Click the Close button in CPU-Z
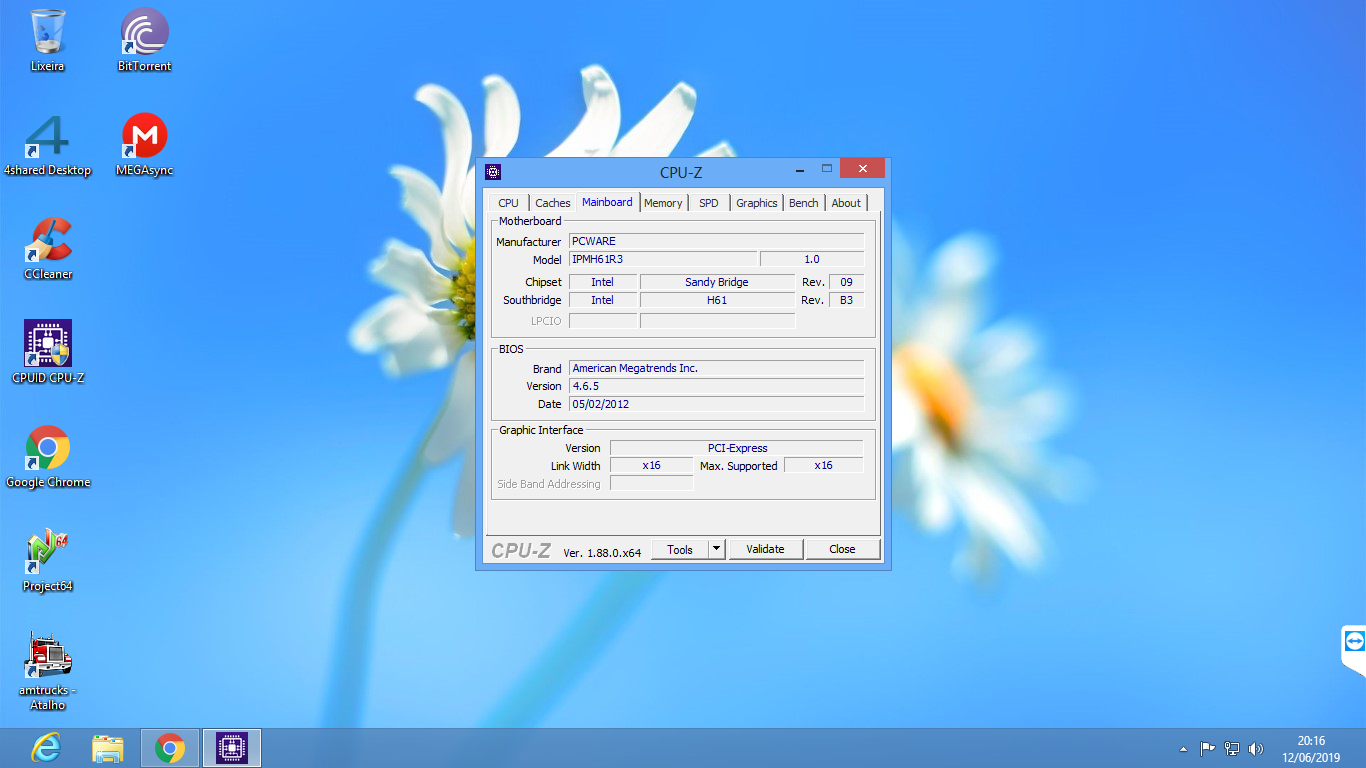 coord(842,549)
